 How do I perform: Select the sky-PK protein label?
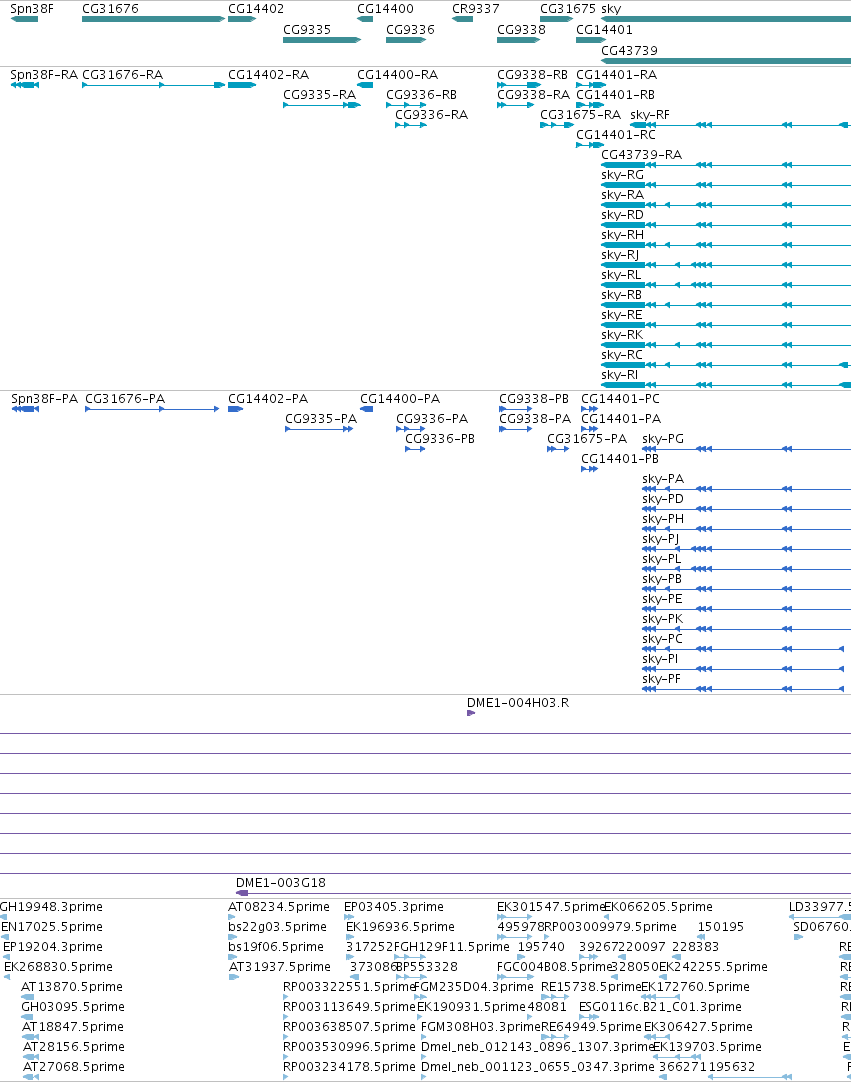pos(663,619)
